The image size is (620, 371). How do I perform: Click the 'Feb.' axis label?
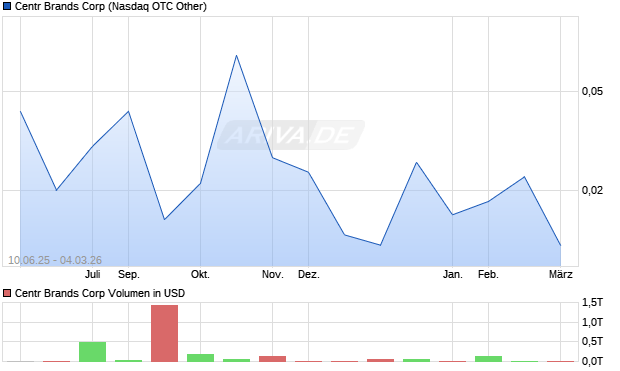point(488,274)
